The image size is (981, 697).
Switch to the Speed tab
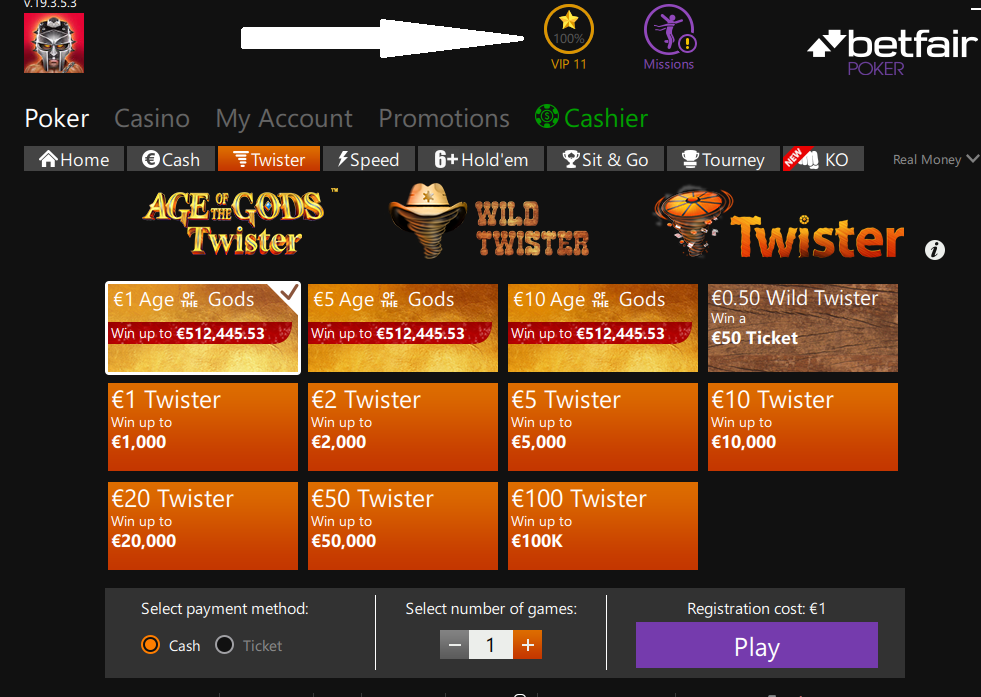tap(369, 159)
